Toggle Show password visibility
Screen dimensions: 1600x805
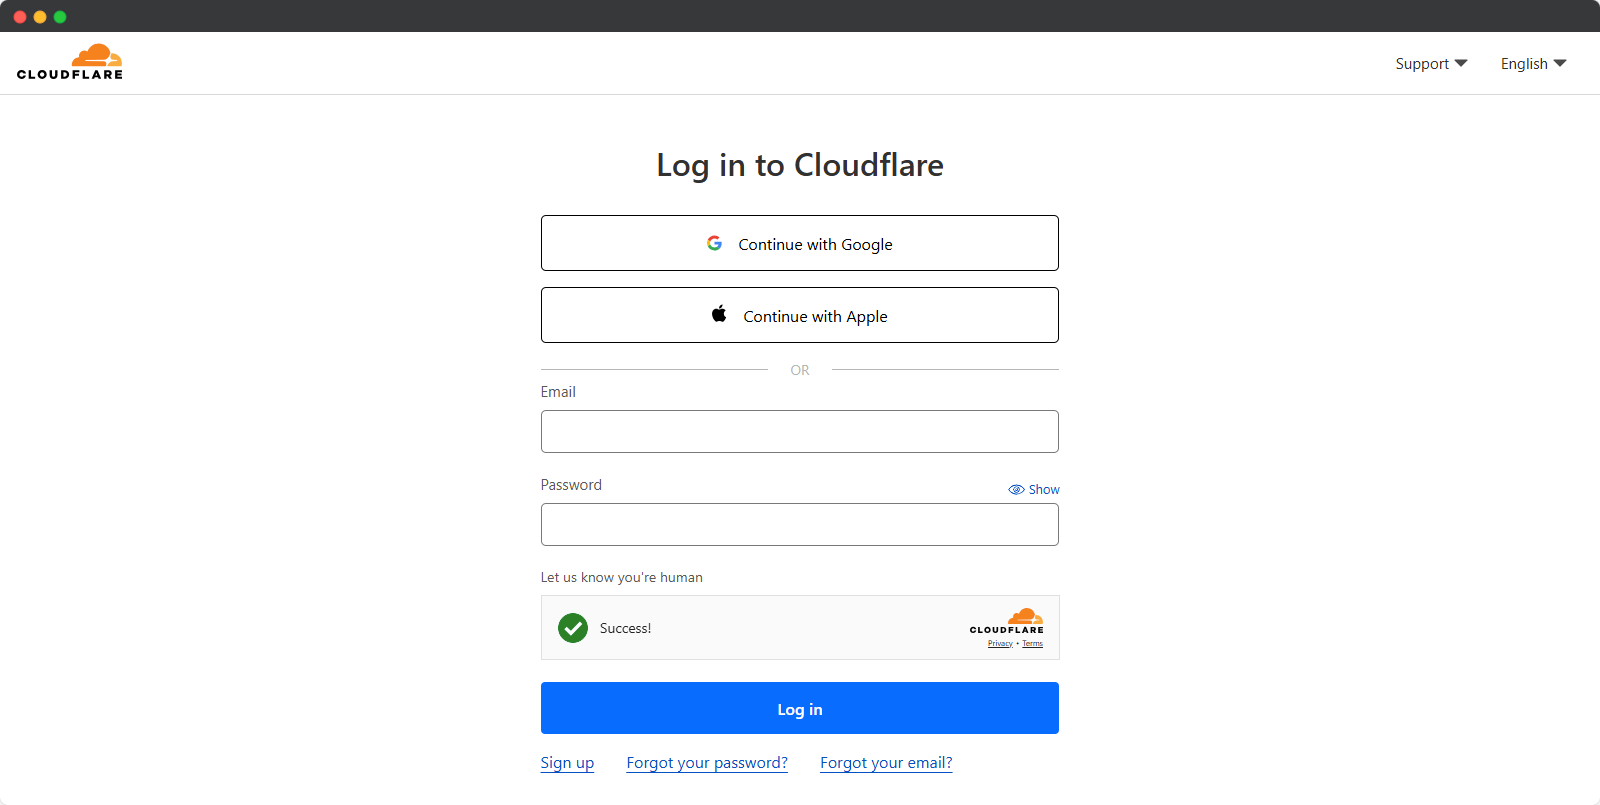tap(1034, 489)
